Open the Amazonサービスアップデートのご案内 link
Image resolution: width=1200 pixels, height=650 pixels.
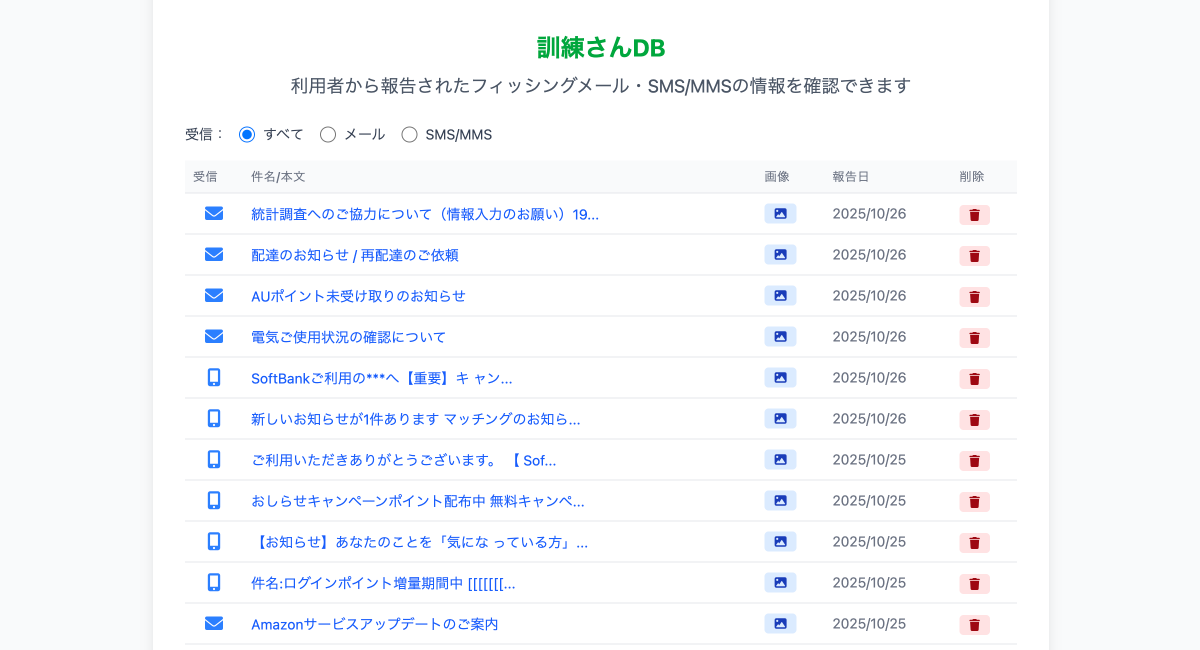click(x=375, y=623)
